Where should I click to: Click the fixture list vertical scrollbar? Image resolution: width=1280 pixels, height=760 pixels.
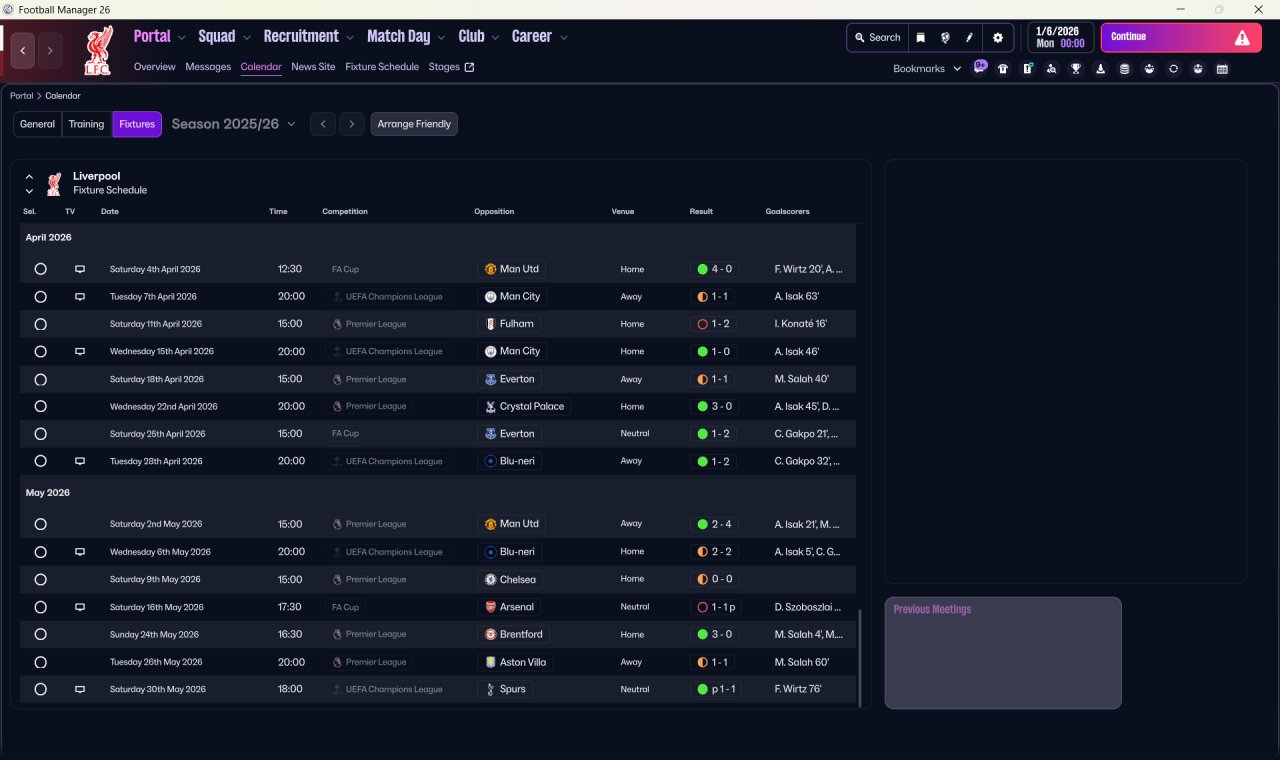[x=859, y=657]
